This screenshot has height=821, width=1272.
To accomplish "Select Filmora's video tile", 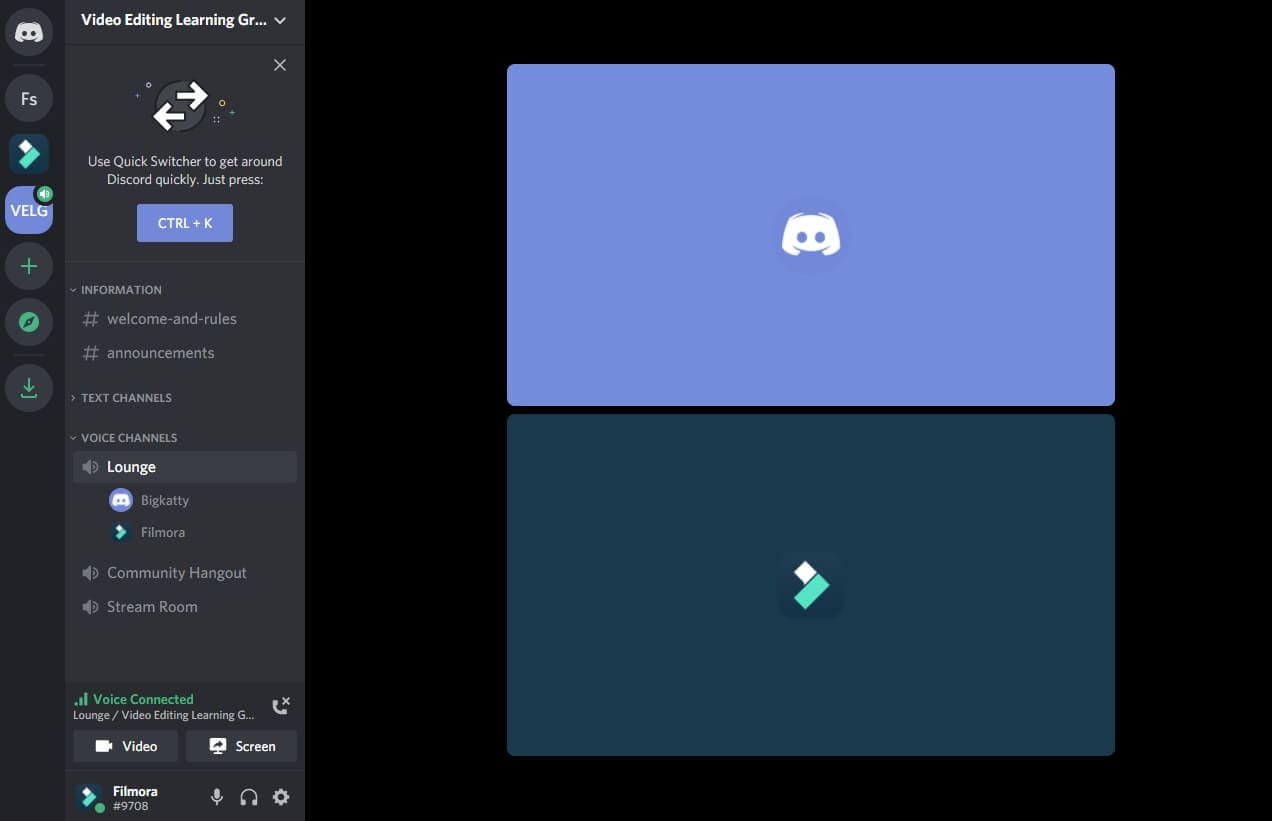I will pos(810,585).
